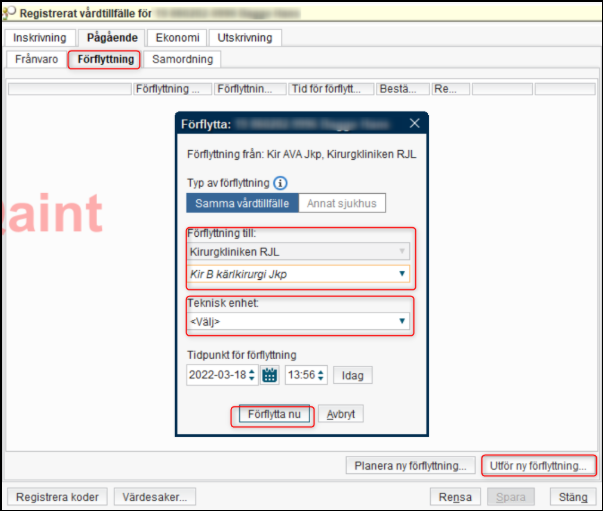Close the Förflytta dialog with X

415,124
